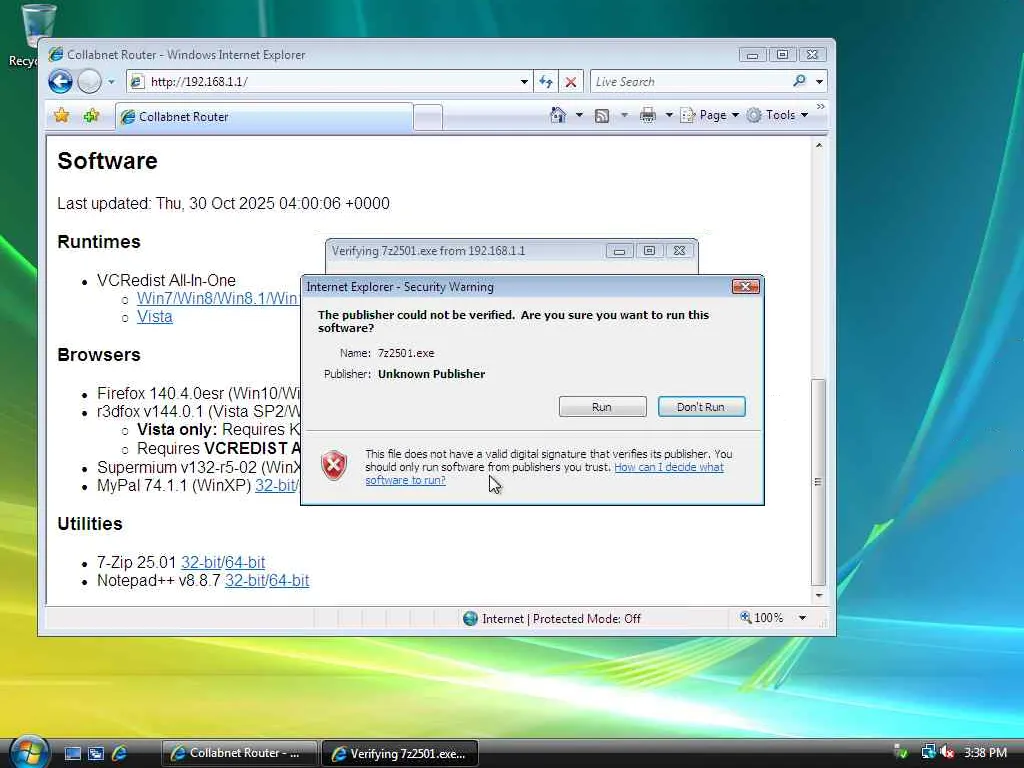
Task: Click the Live Search box
Action: [x=689, y=82]
